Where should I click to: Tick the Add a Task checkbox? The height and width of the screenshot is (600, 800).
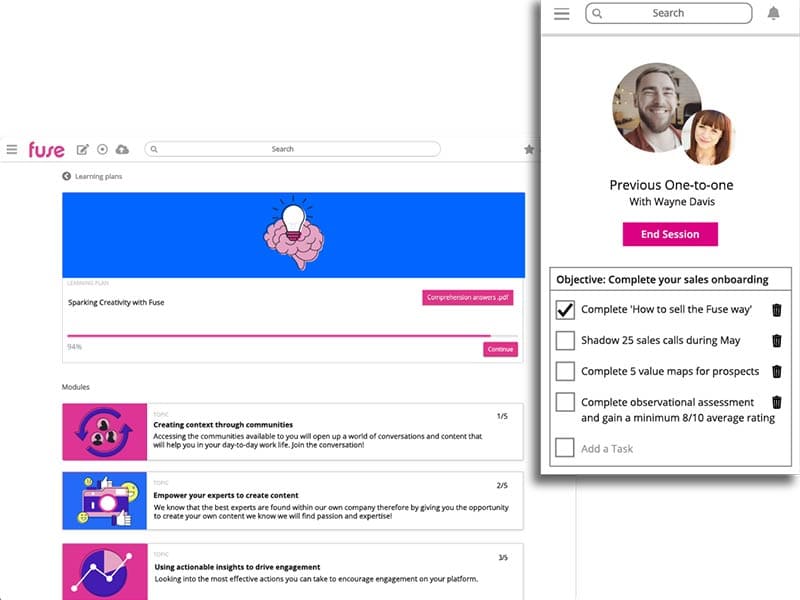(x=565, y=447)
